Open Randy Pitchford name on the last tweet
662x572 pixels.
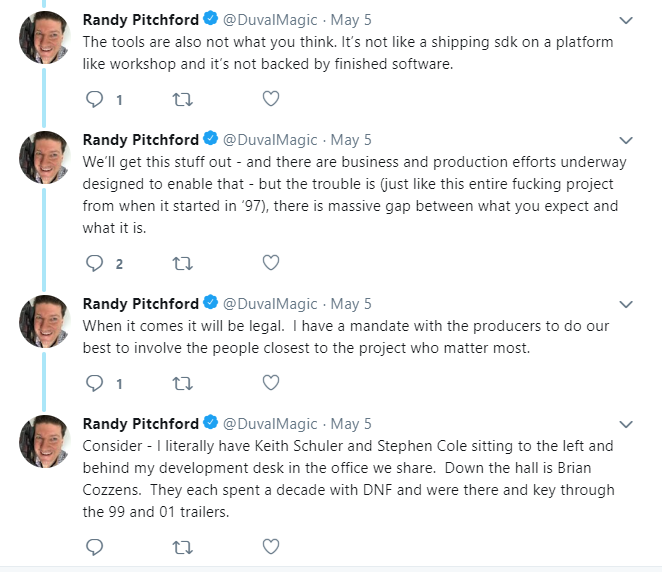point(141,423)
